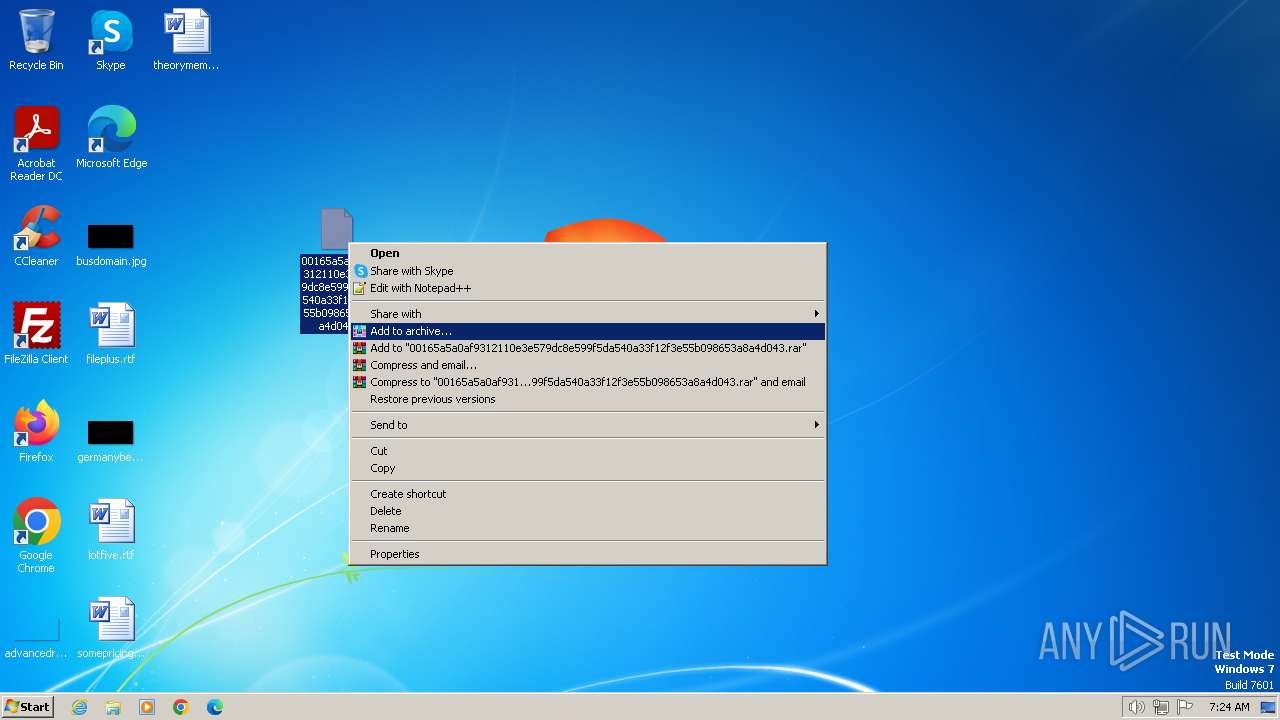Open Skype desktop shortcut
1280x720 pixels.
click(110, 40)
